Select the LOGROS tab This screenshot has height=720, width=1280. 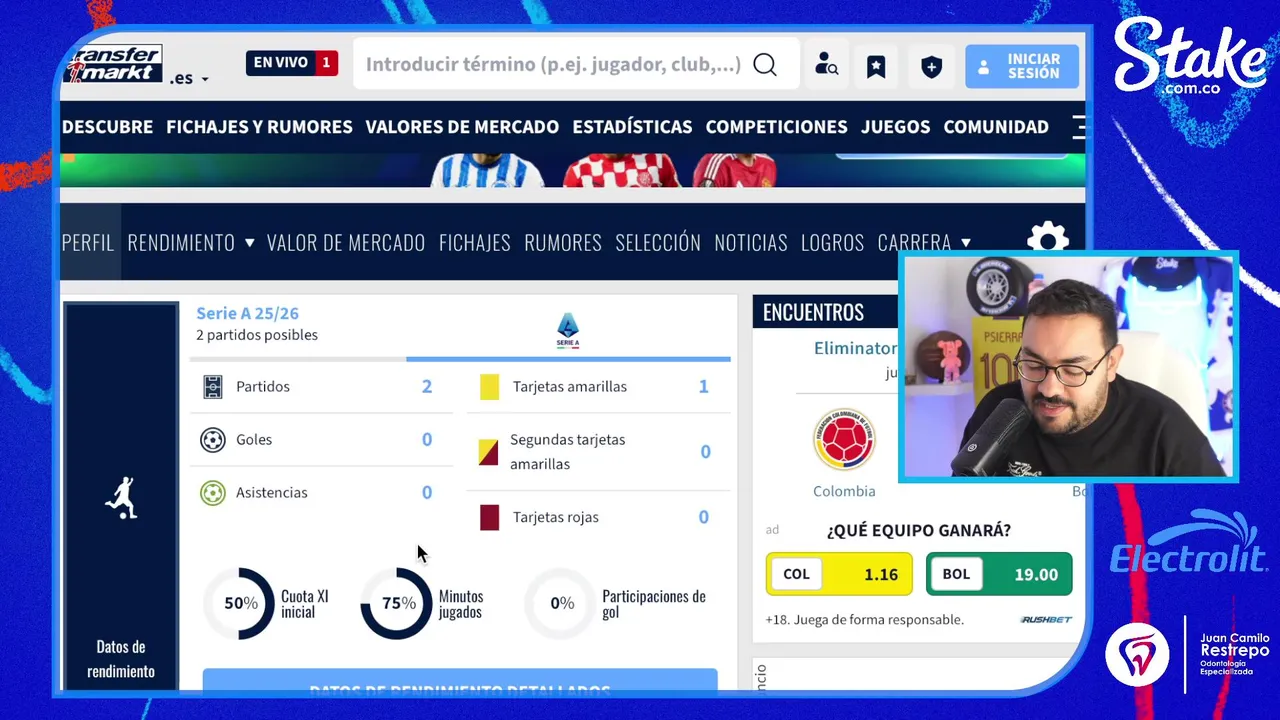coord(832,242)
